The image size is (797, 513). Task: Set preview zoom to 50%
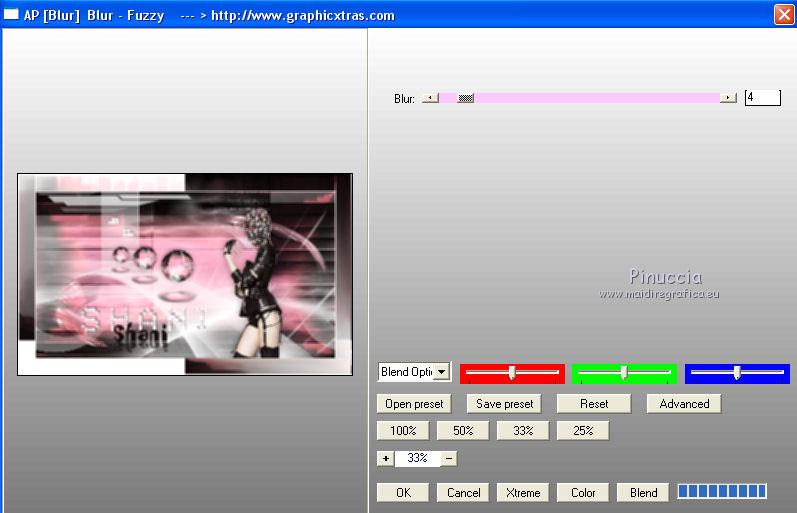[463, 431]
